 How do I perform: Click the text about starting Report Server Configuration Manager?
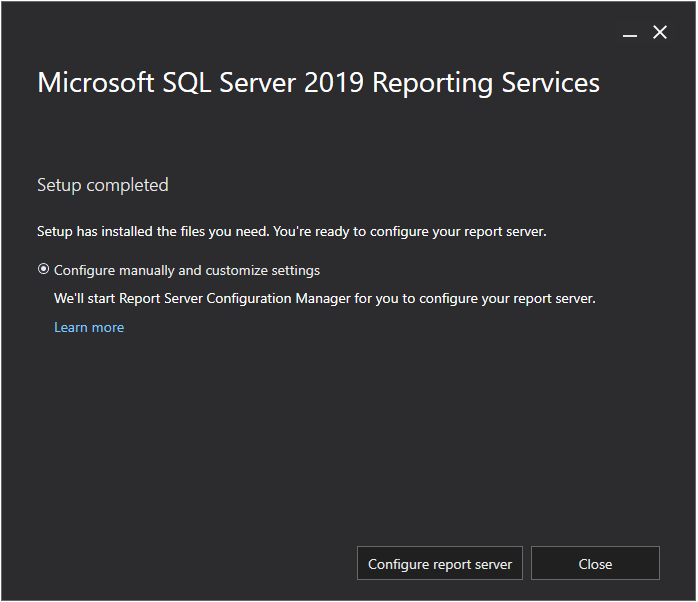coord(325,298)
